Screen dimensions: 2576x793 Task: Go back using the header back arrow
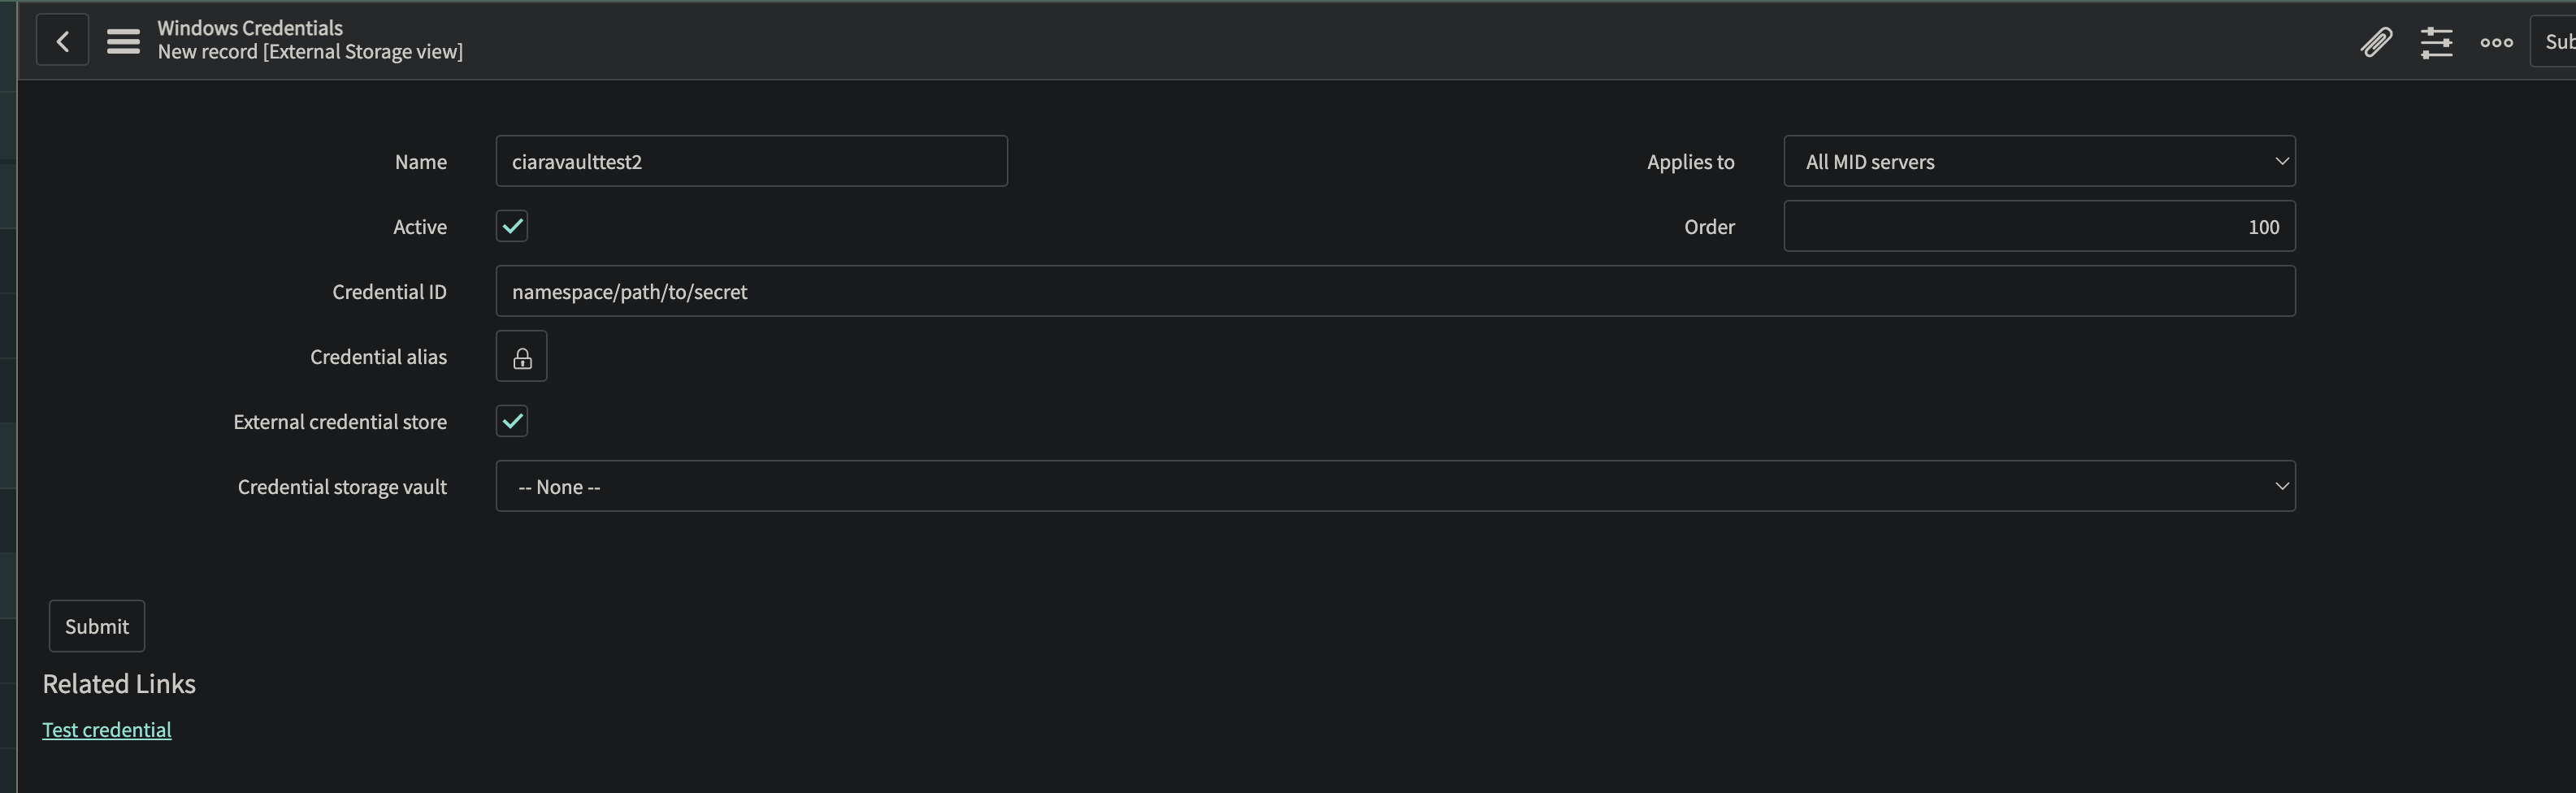tap(62, 41)
